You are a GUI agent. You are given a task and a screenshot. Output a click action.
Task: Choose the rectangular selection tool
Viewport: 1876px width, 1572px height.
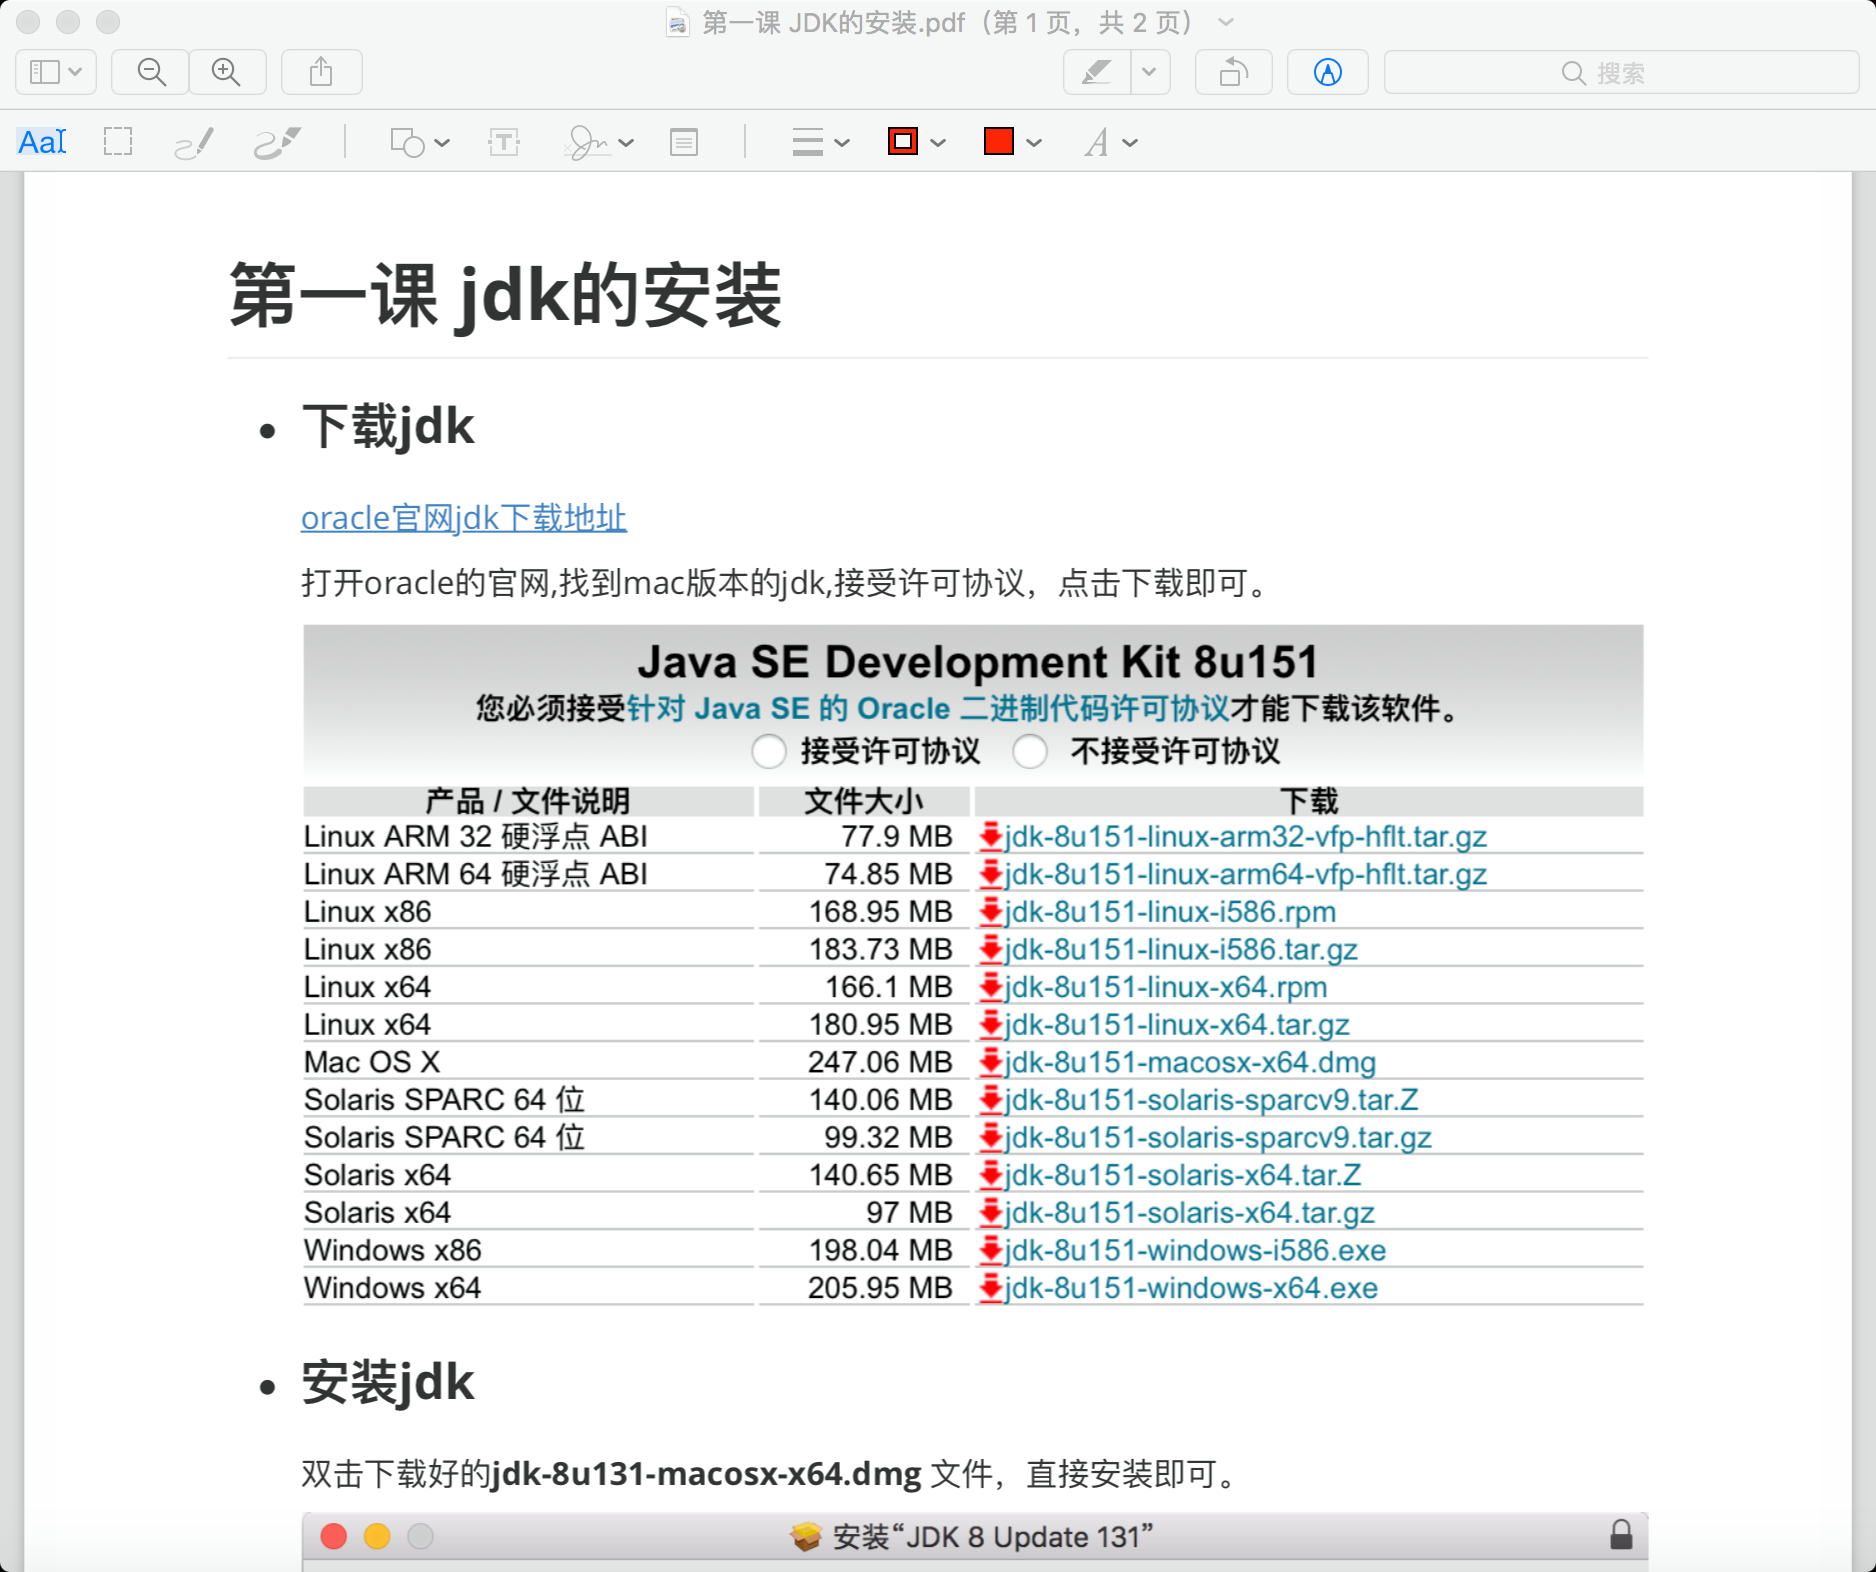click(x=118, y=142)
